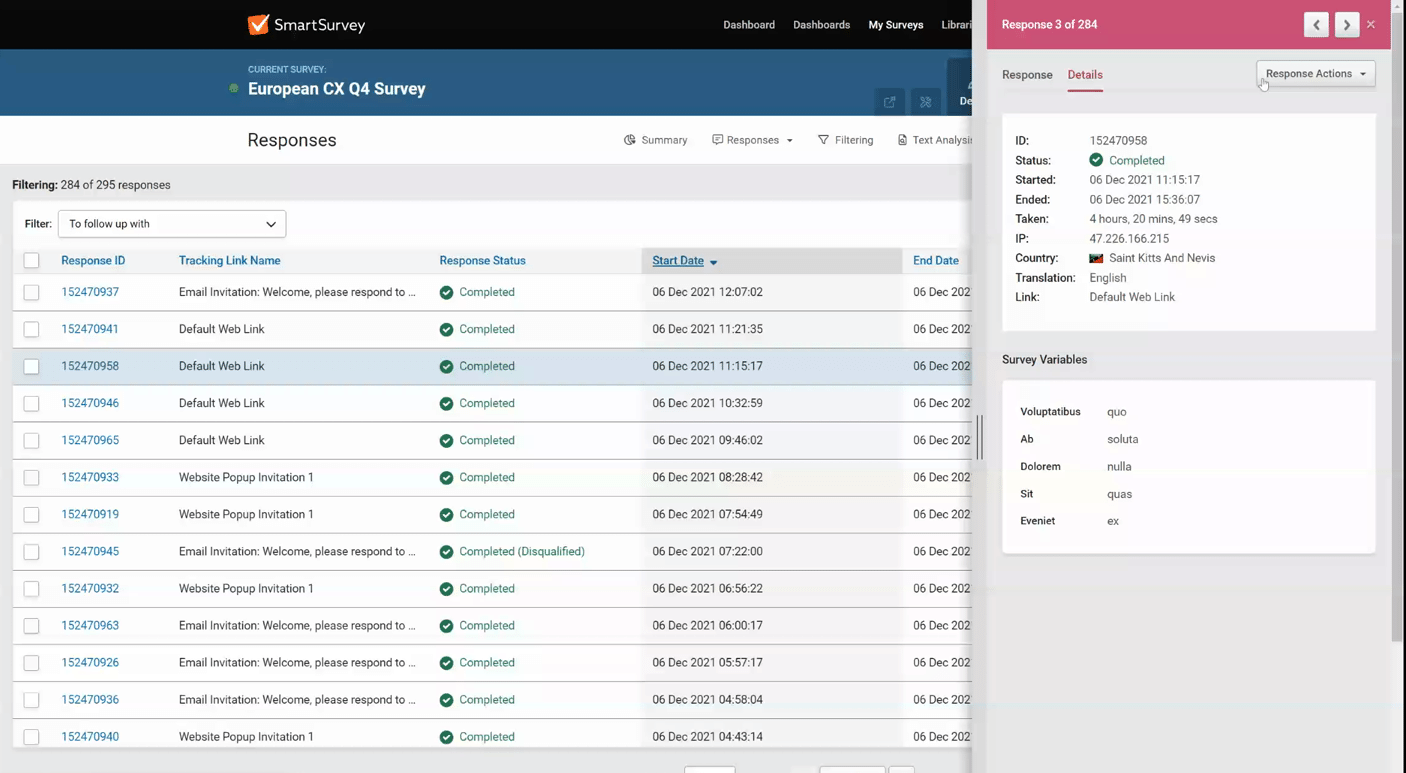This screenshot has width=1406, height=773.
Task: Close the response details panel
Action: pyautogui.click(x=1371, y=25)
